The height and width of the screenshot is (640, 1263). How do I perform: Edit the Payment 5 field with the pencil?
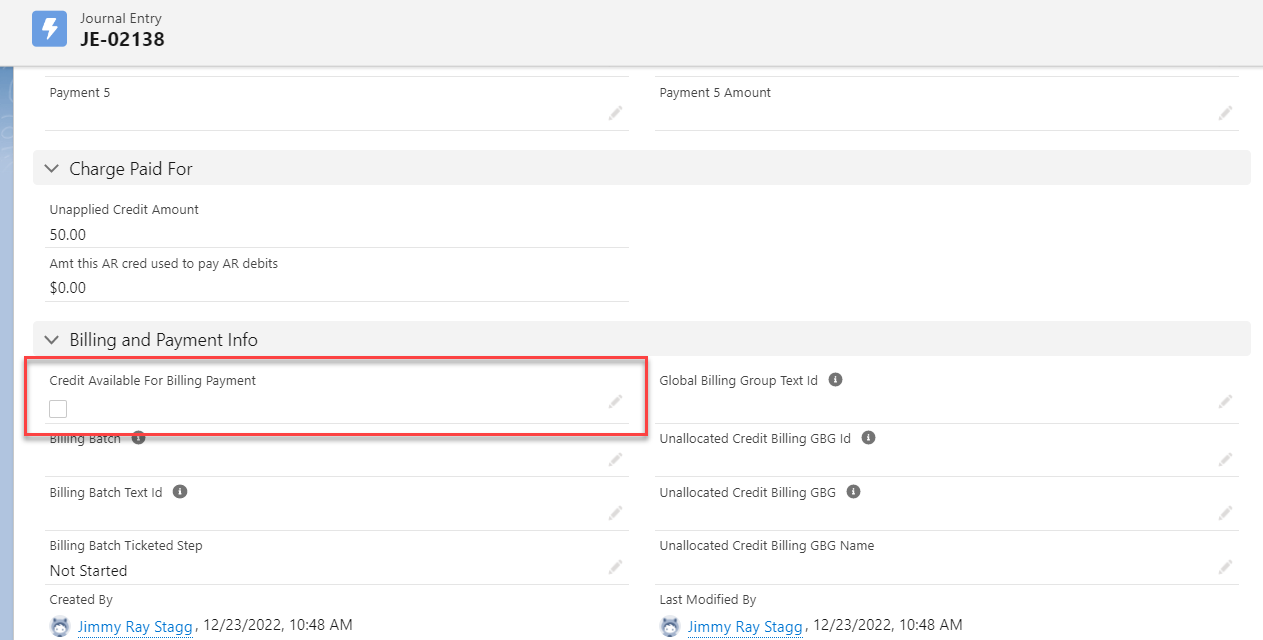pos(616,113)
